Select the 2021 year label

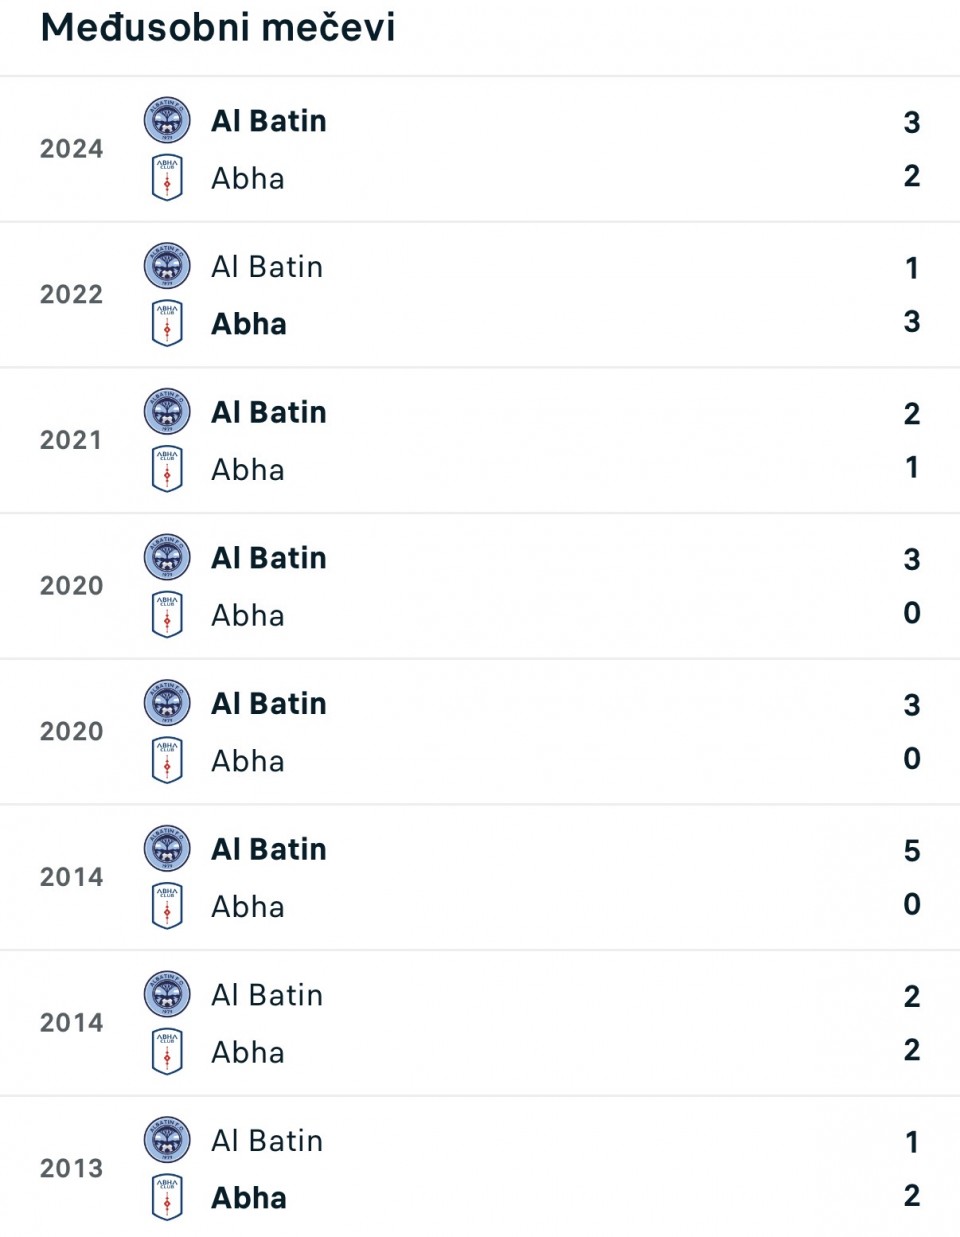point(72,440)
